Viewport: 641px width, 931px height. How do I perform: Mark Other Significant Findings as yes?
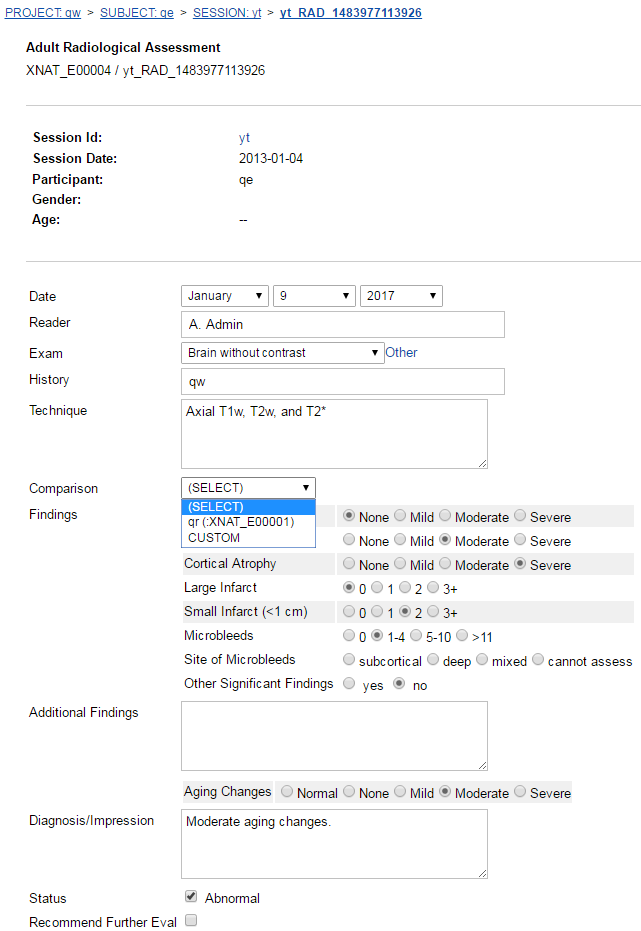click(x=348, y=685)
